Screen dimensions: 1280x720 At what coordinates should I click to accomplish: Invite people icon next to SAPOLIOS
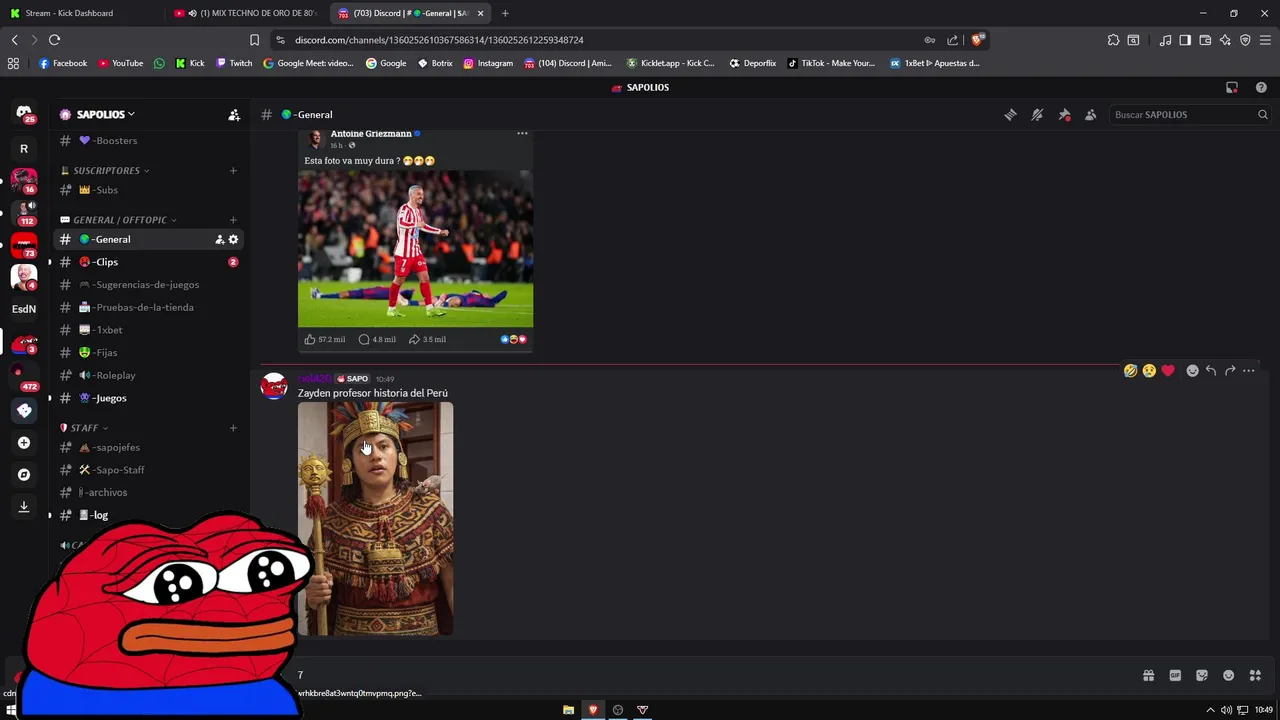[234, 115]
